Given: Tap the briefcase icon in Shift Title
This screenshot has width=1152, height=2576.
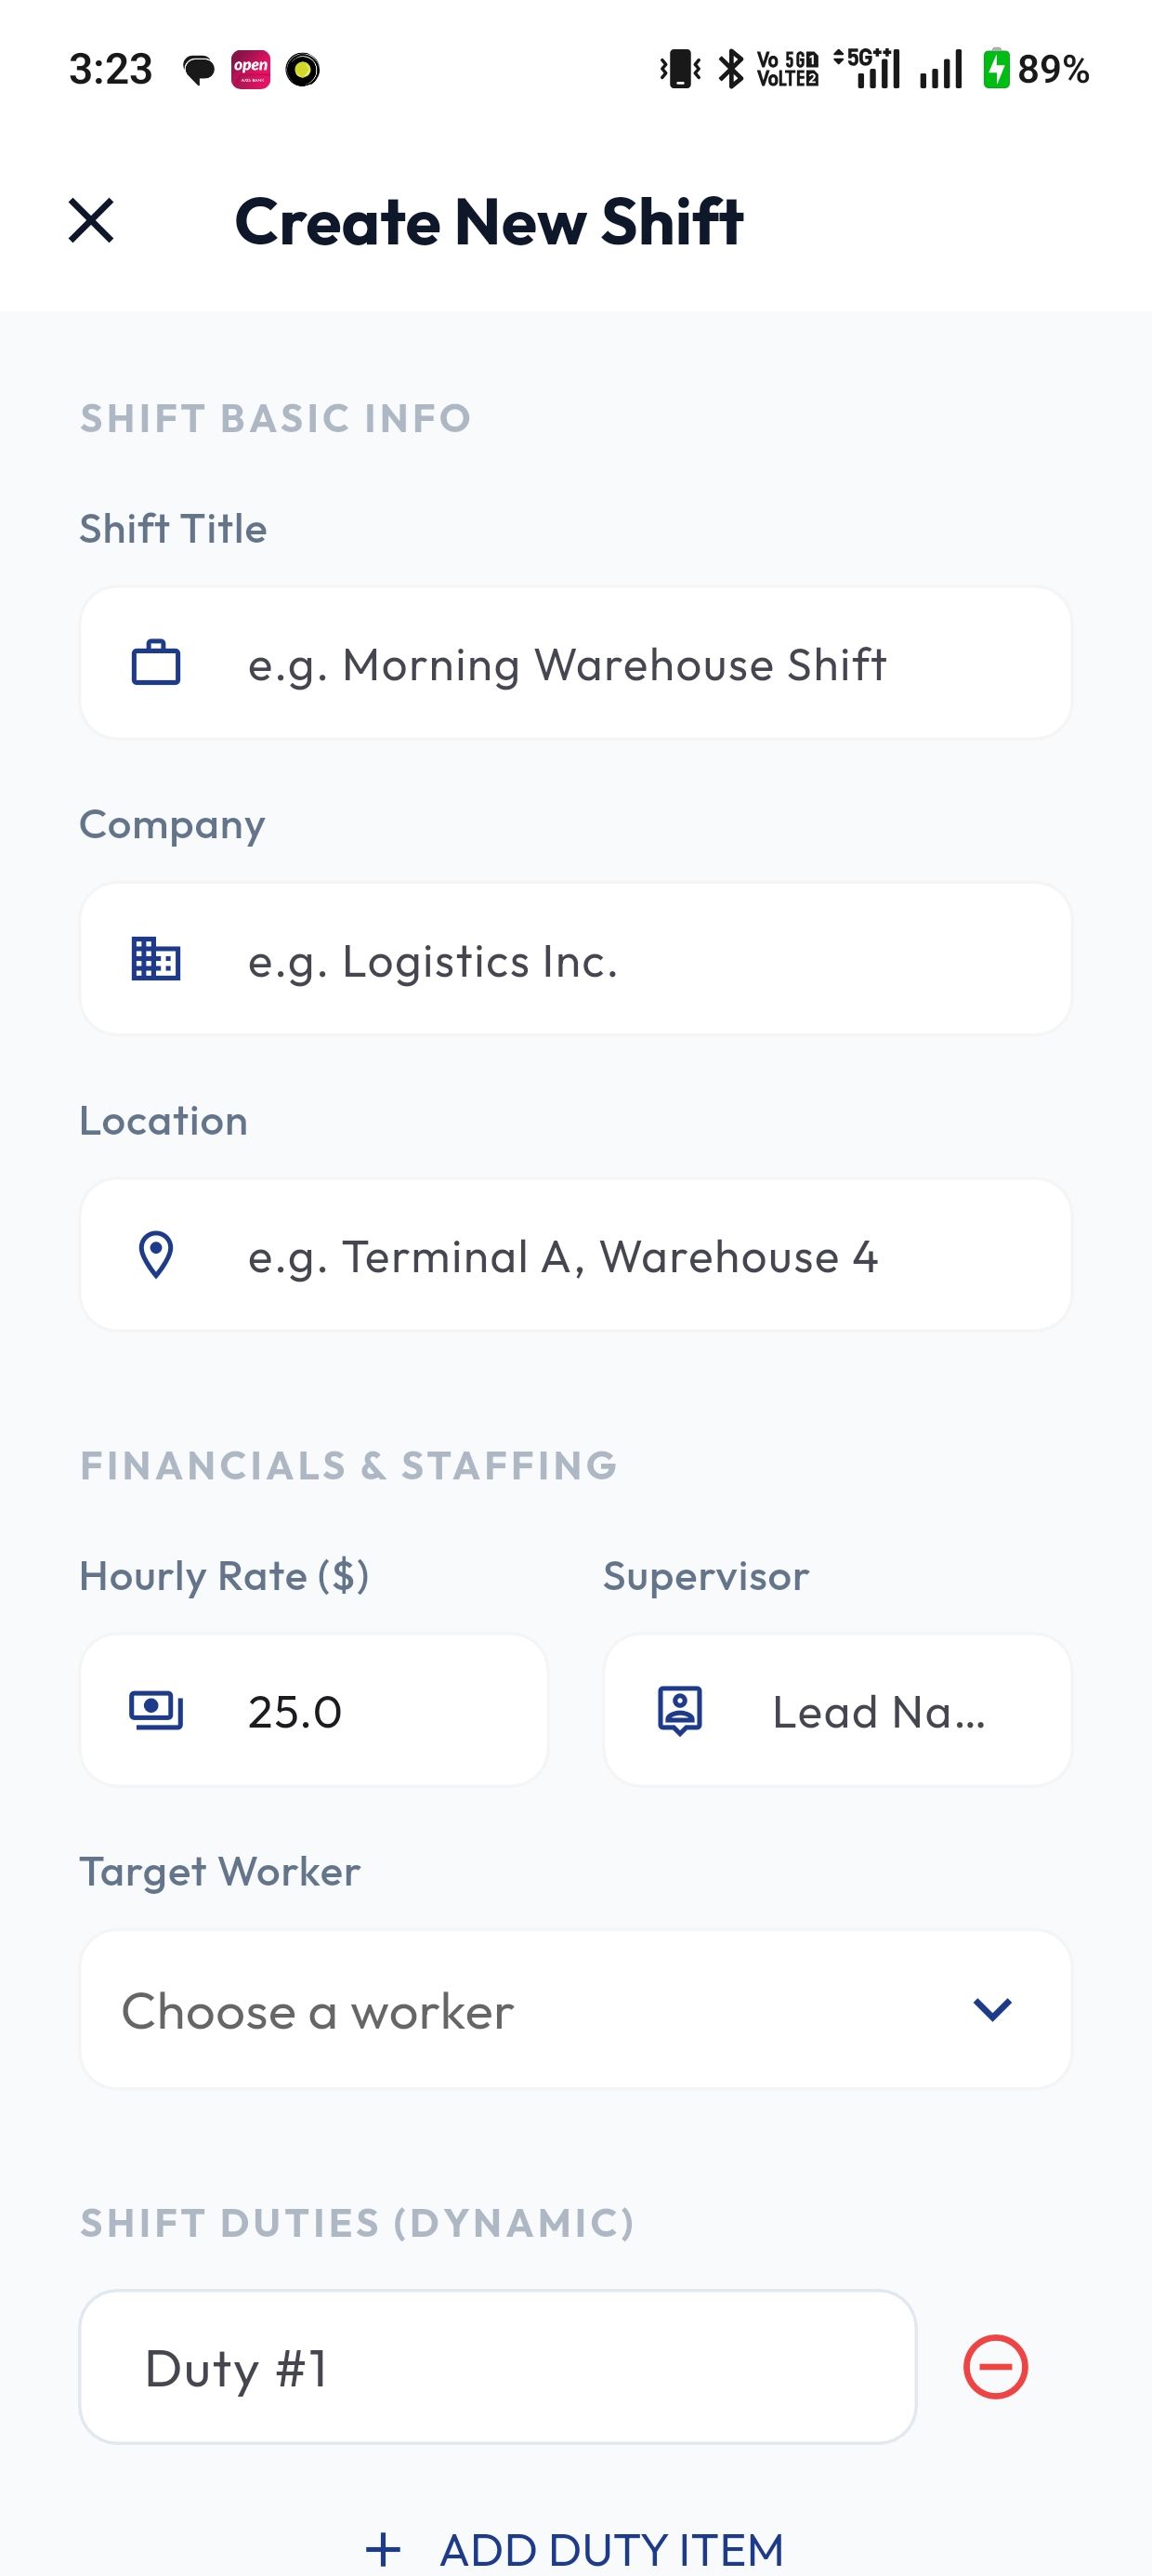Looking at the screenshot, I should 156,663.
